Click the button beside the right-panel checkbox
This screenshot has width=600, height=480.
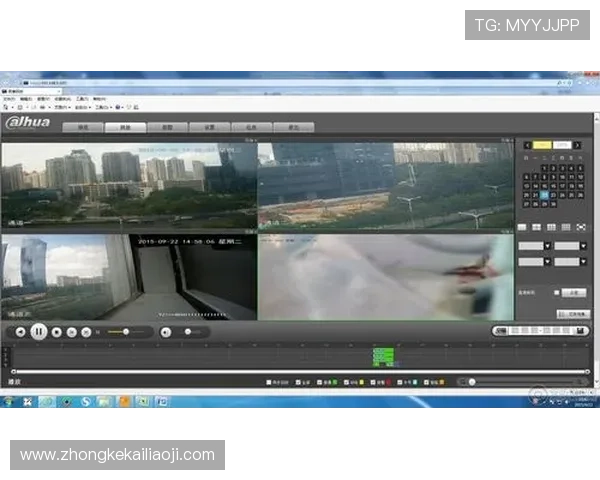point(572,292)
